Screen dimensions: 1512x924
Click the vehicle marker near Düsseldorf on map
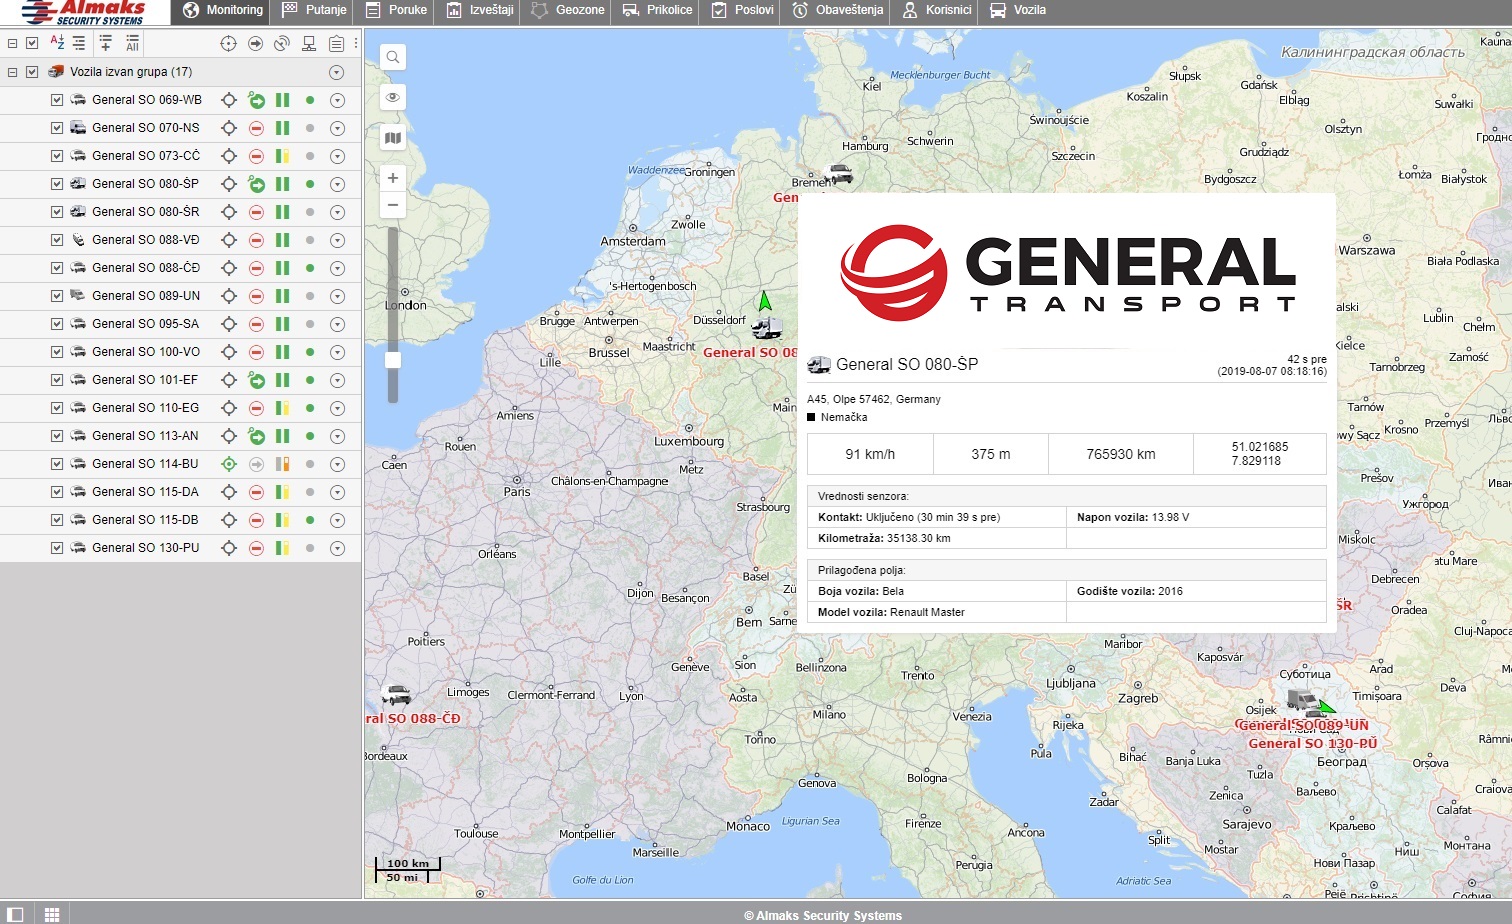(767, 328)
